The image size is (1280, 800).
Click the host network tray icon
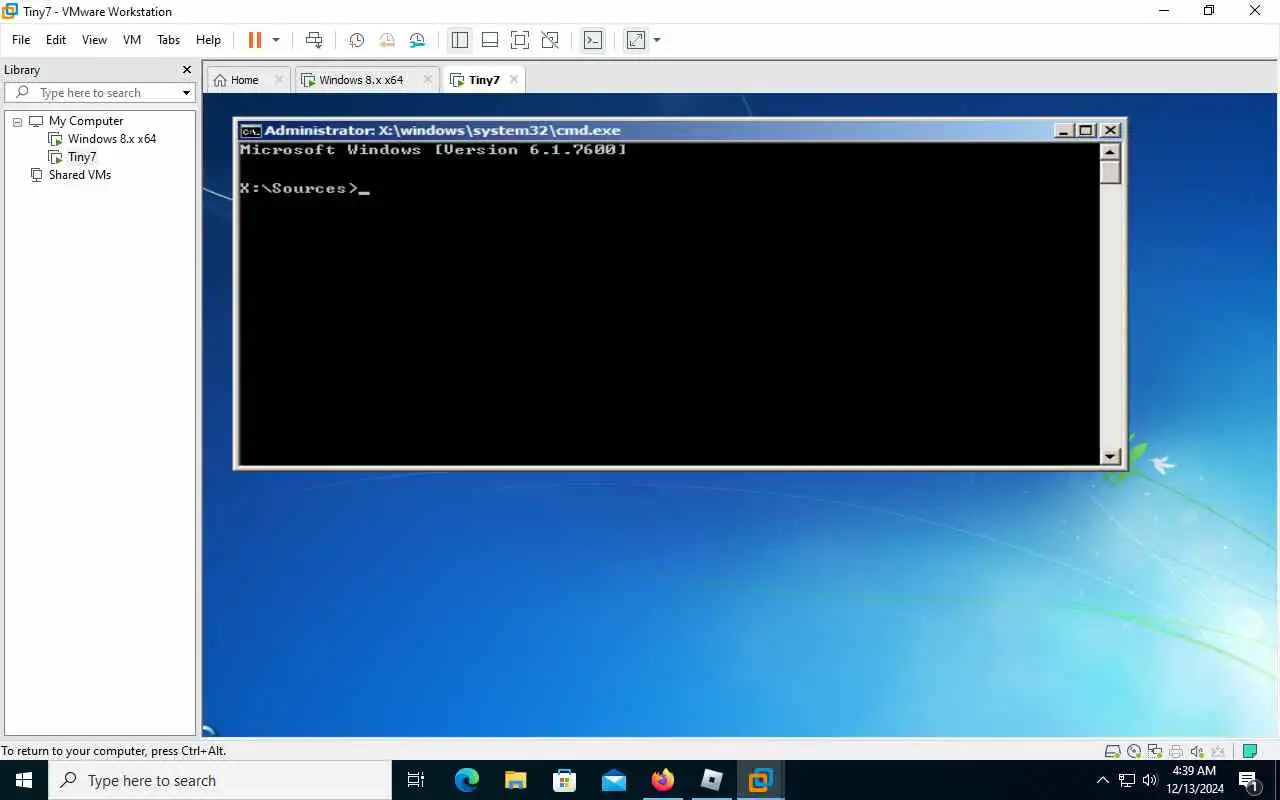click(1127, 780)
